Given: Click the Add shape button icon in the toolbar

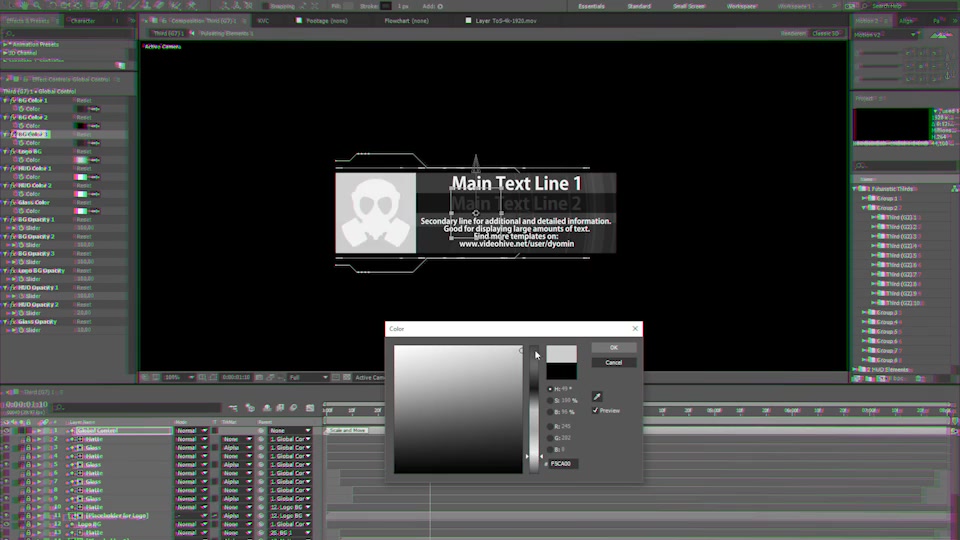Looking at the screenshot, I should 440,6.
